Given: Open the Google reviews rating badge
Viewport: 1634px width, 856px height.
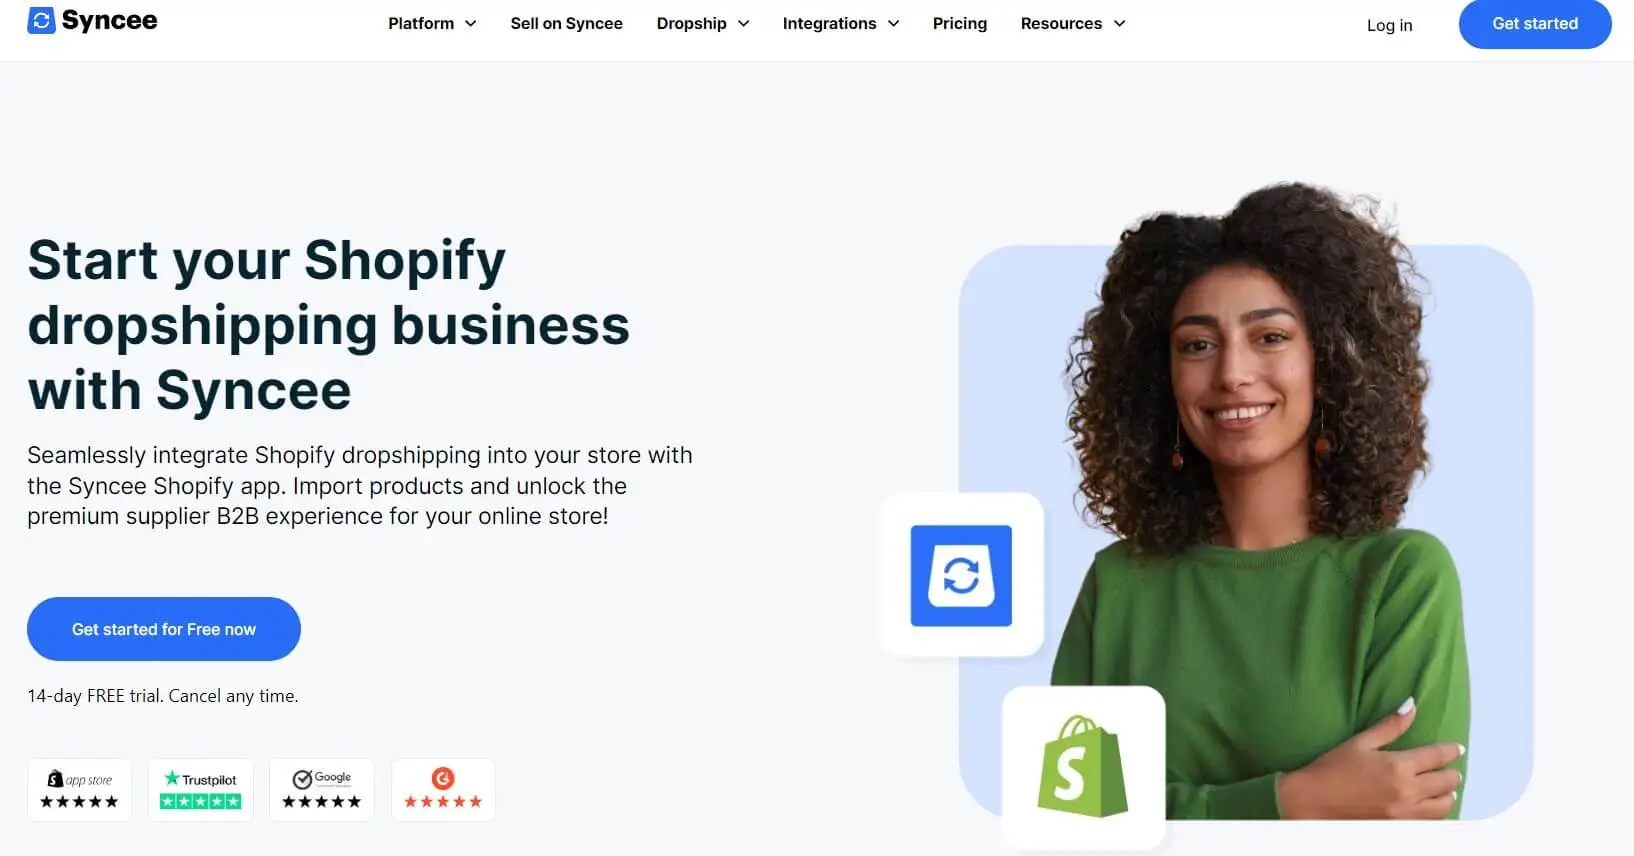Looking at the screenshot, I should tap(322, 790).
